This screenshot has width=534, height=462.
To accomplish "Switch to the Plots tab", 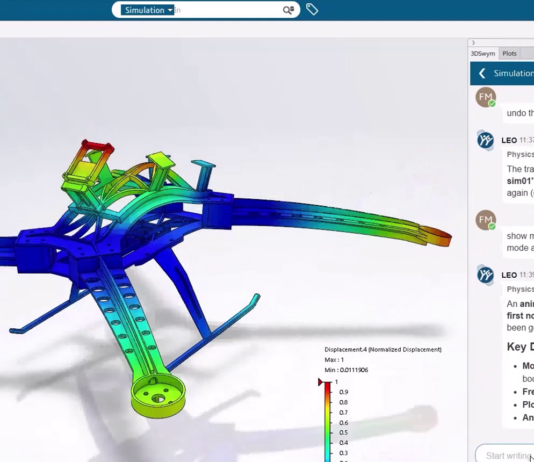I will (509, 53).
